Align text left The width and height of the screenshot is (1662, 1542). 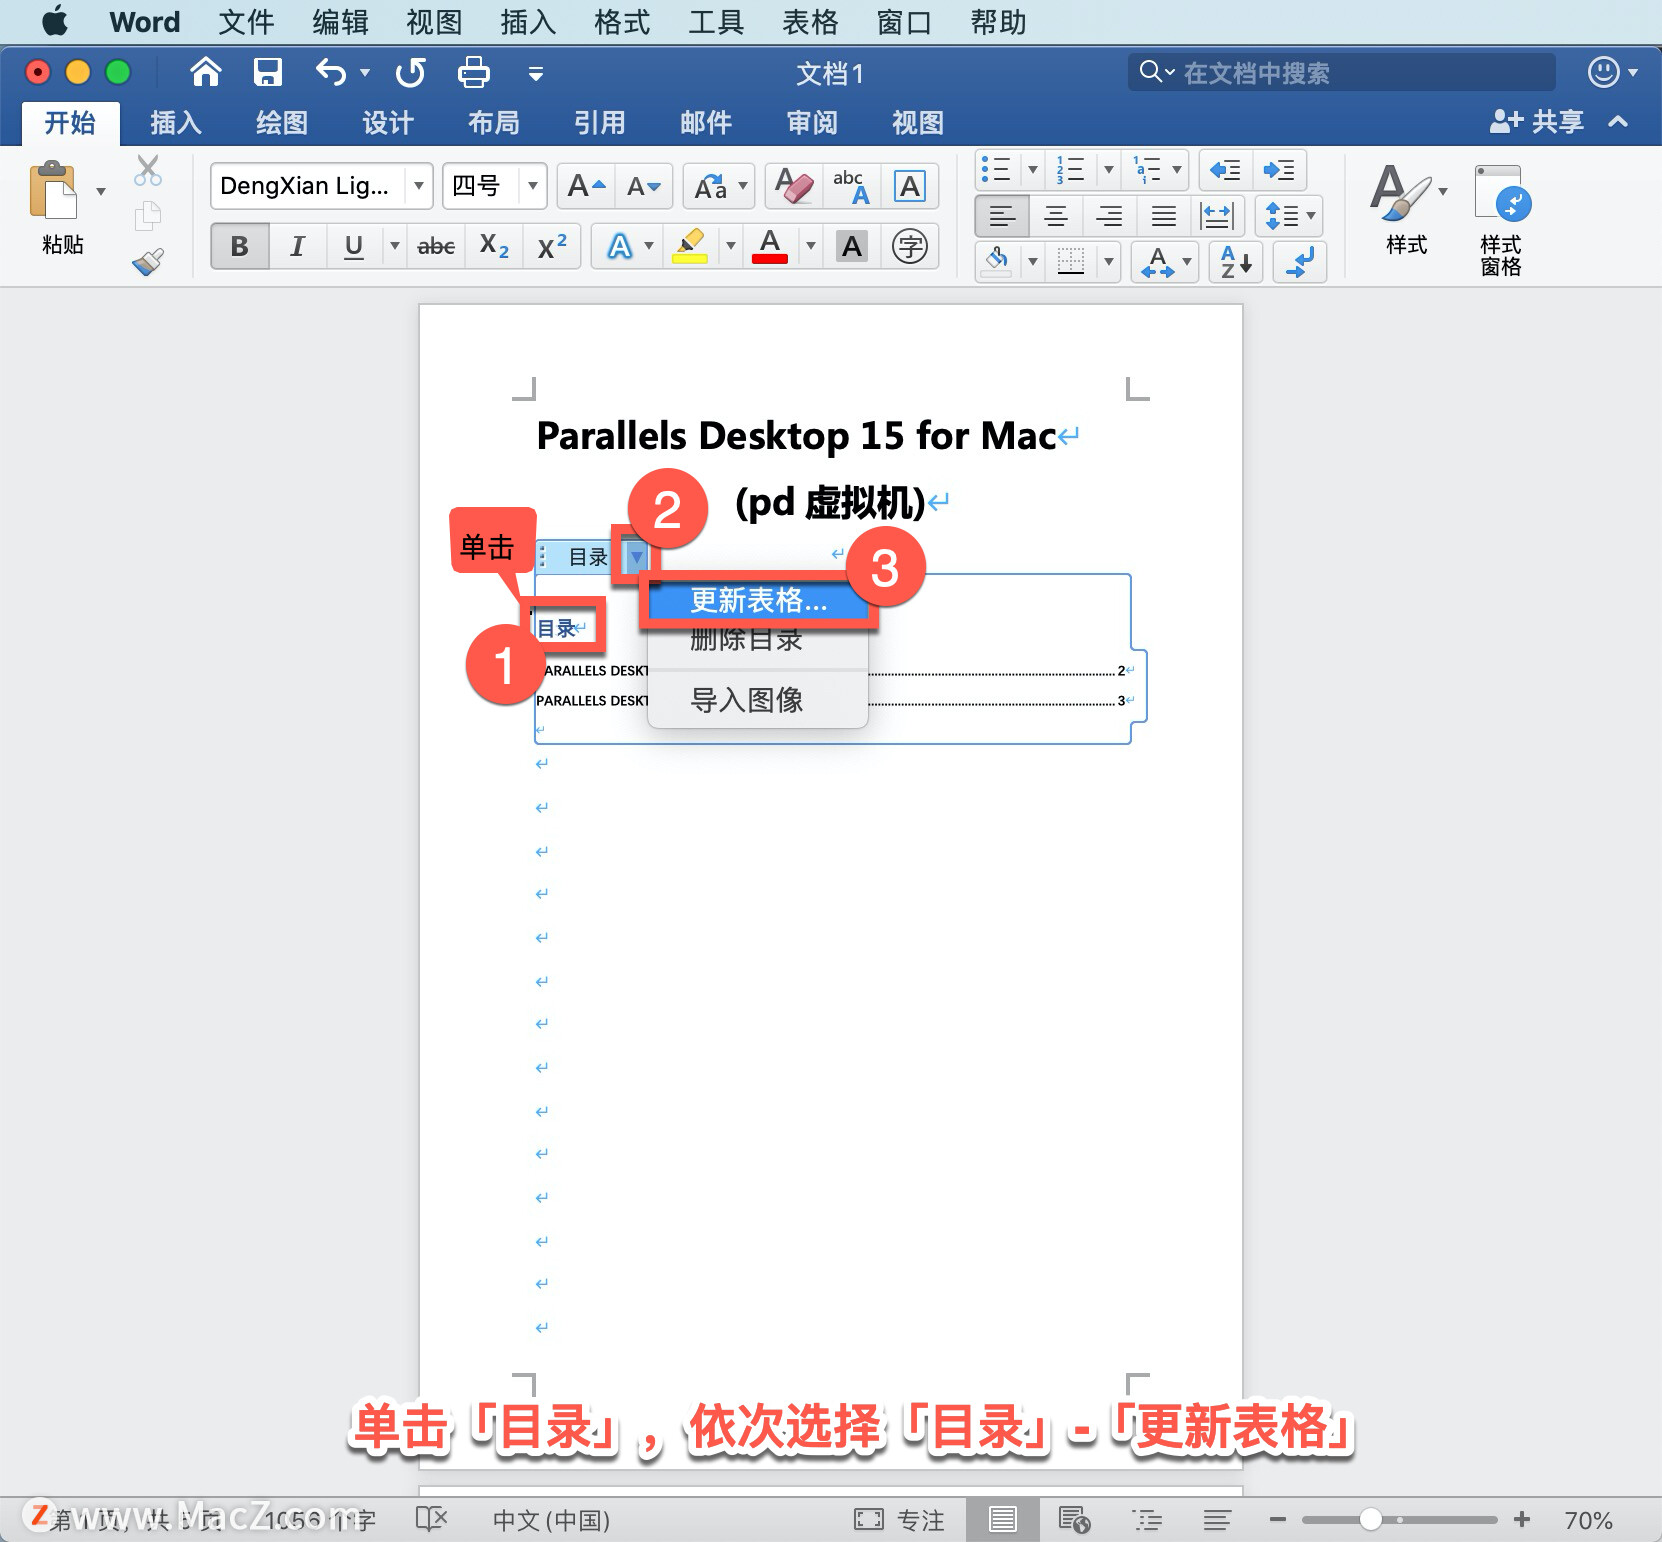click(x=1002, y=215)
